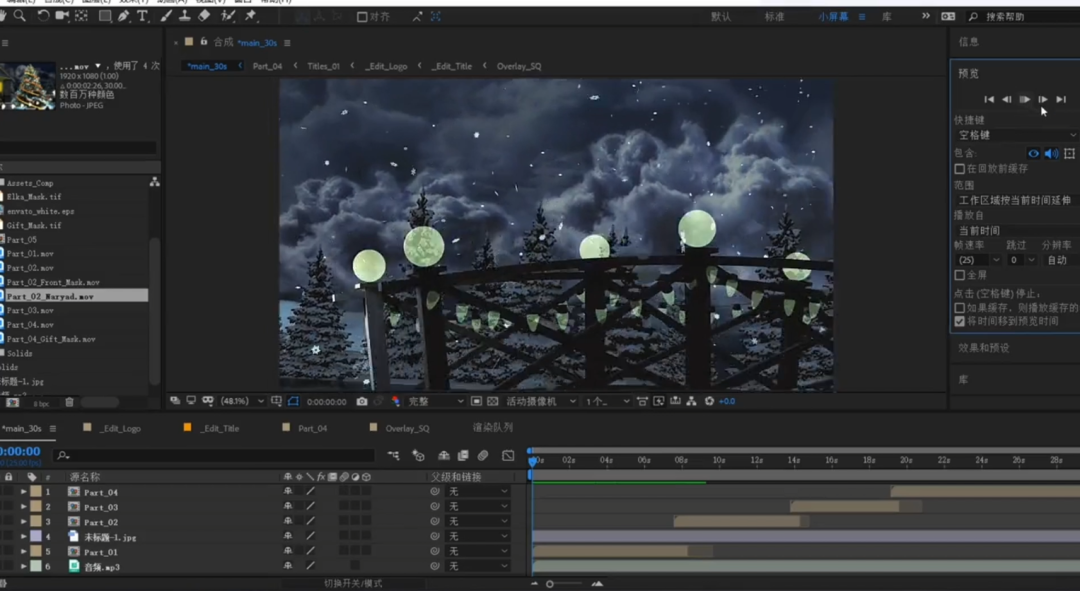Toggle video eye in preview include
Viewport: 1080px width, 591px height.
point(1033,154)
